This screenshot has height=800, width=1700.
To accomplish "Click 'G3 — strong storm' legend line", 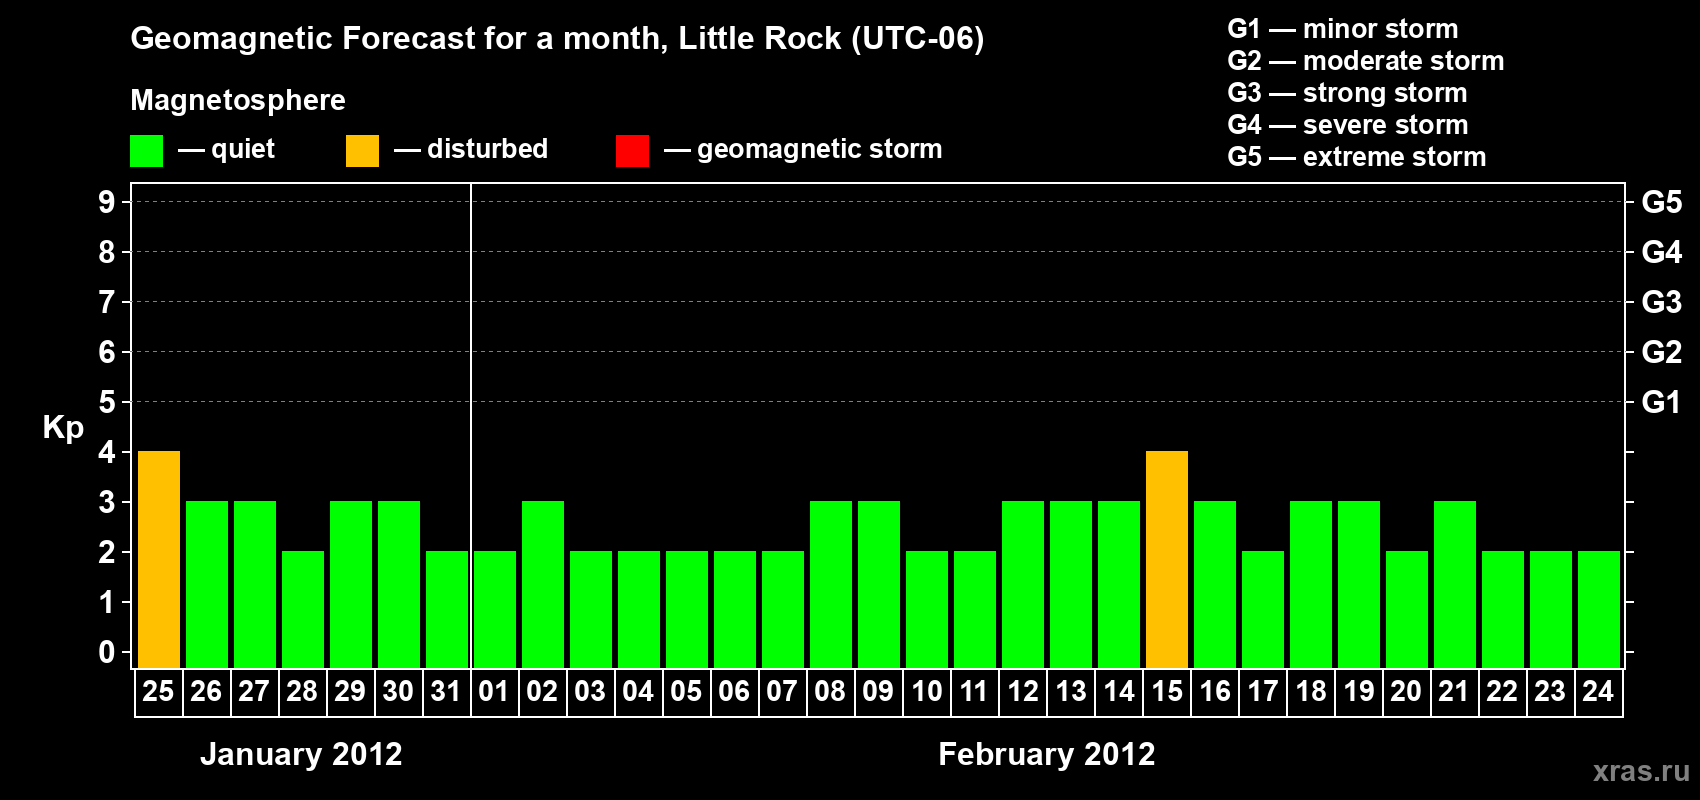I will 1347,93.
